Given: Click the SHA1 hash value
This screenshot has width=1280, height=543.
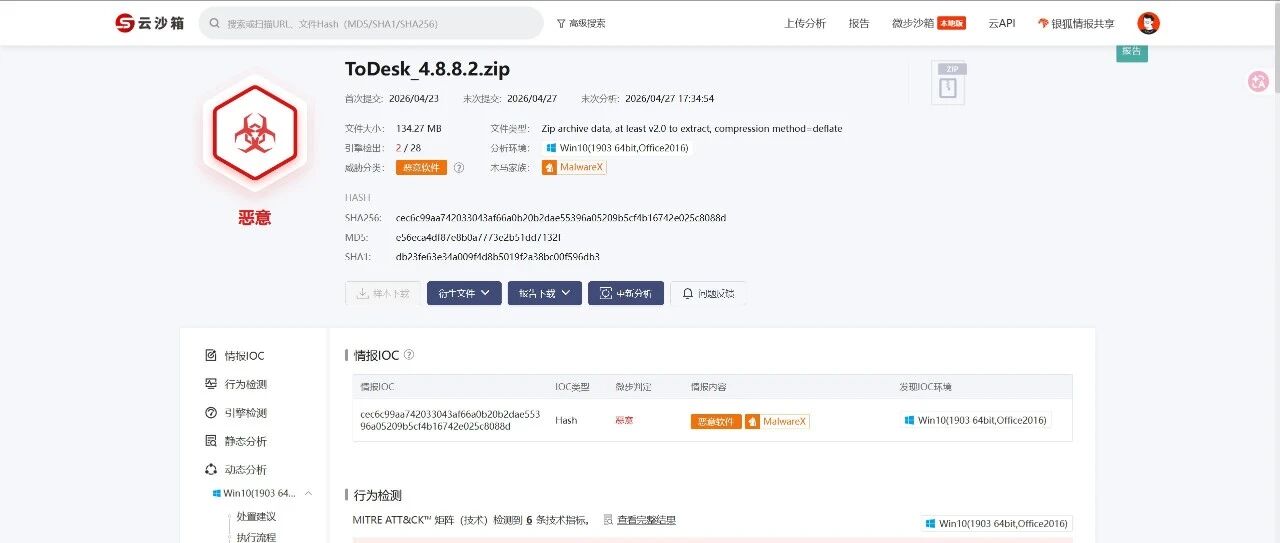Looking at the screenshot, I should (498, 257).
